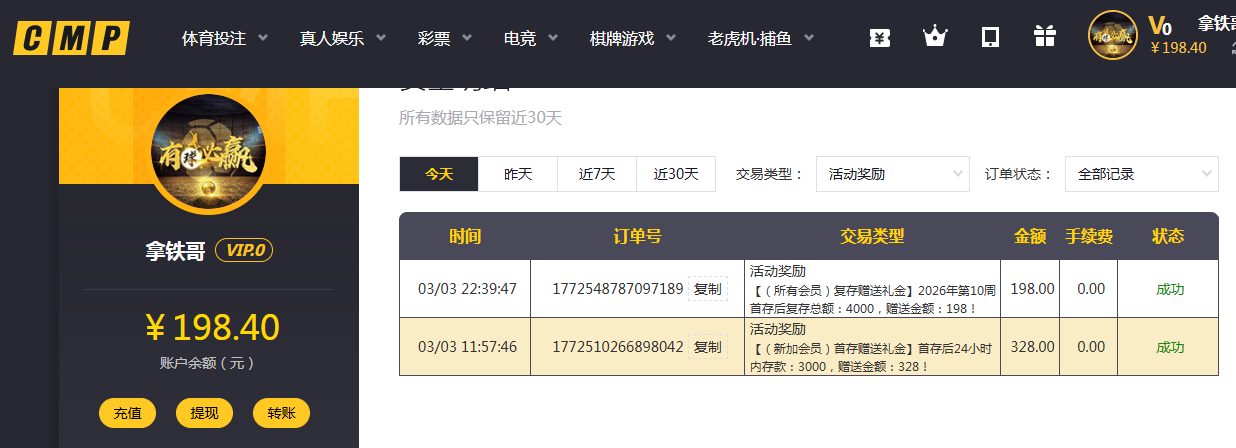This screenshot has height=448, width=1236.
Task: Select the 近30天 date filter tab
Action: (676, 174)
